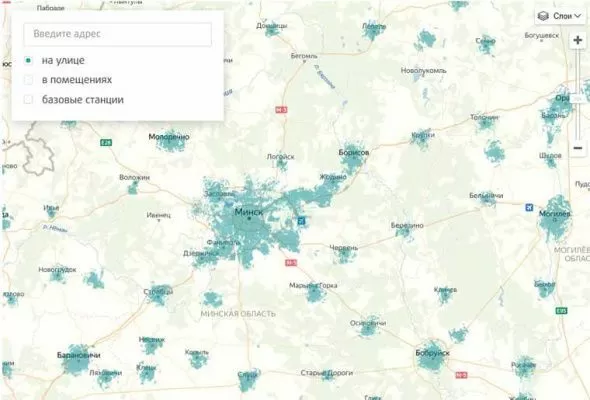
Task: Click the map zoom slider track
Action: click(578, 94)
